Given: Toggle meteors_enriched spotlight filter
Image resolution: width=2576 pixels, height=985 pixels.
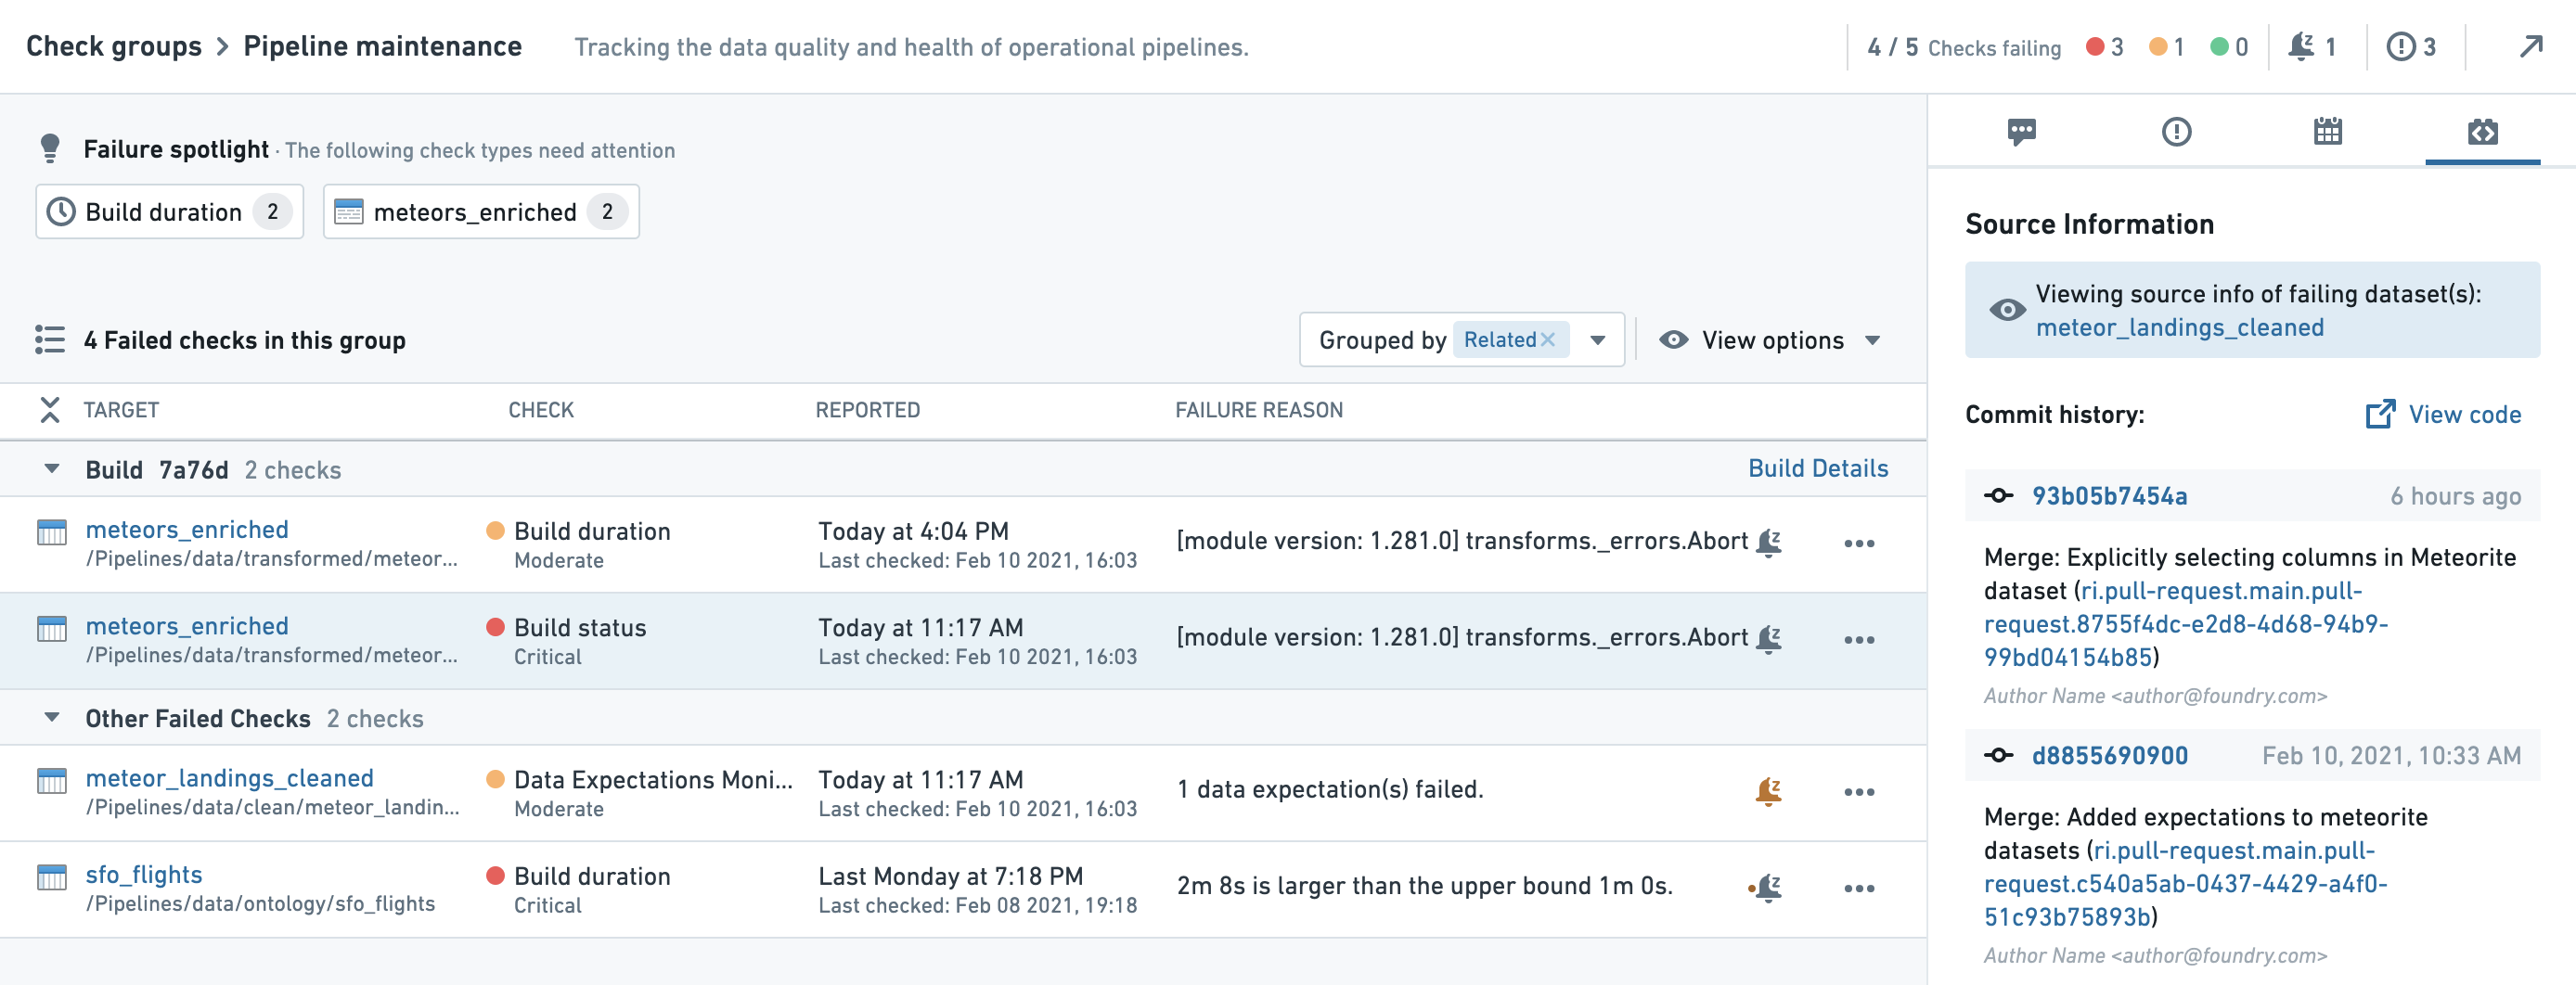Looking at the screenshot, I should 480,212.
